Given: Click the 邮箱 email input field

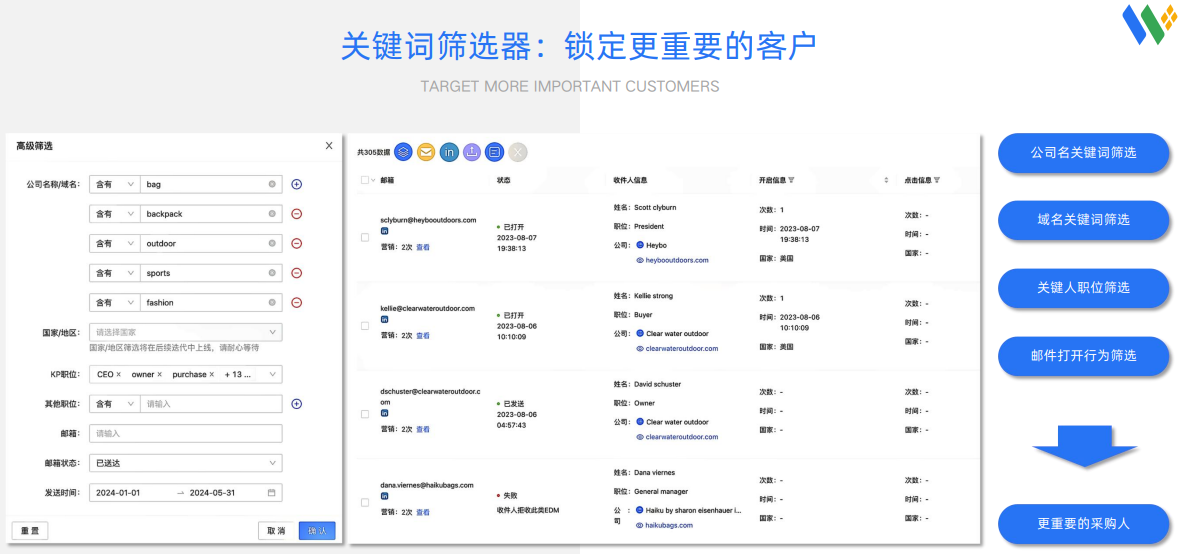Looking at the screenshot, I should pos(185,434).
